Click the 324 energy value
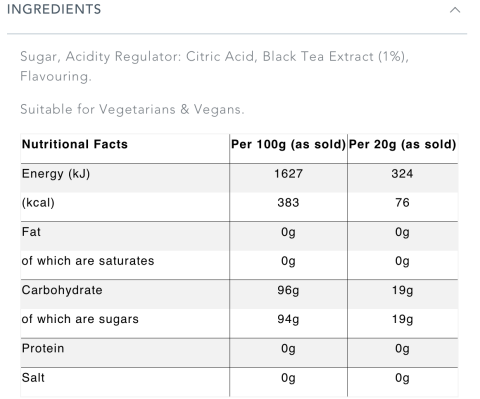Viewport: 480px width, 399px height. tap(402, 174)
